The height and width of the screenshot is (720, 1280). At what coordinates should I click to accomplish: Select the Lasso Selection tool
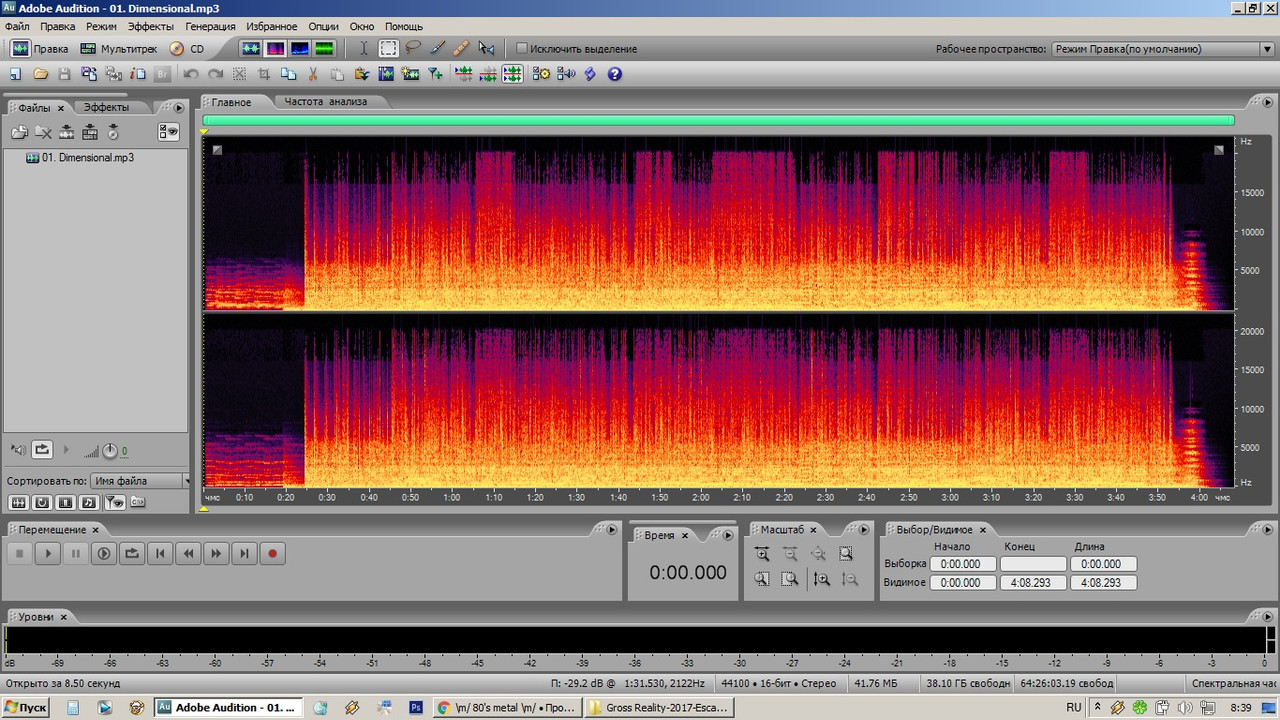[x=413, y=48]
